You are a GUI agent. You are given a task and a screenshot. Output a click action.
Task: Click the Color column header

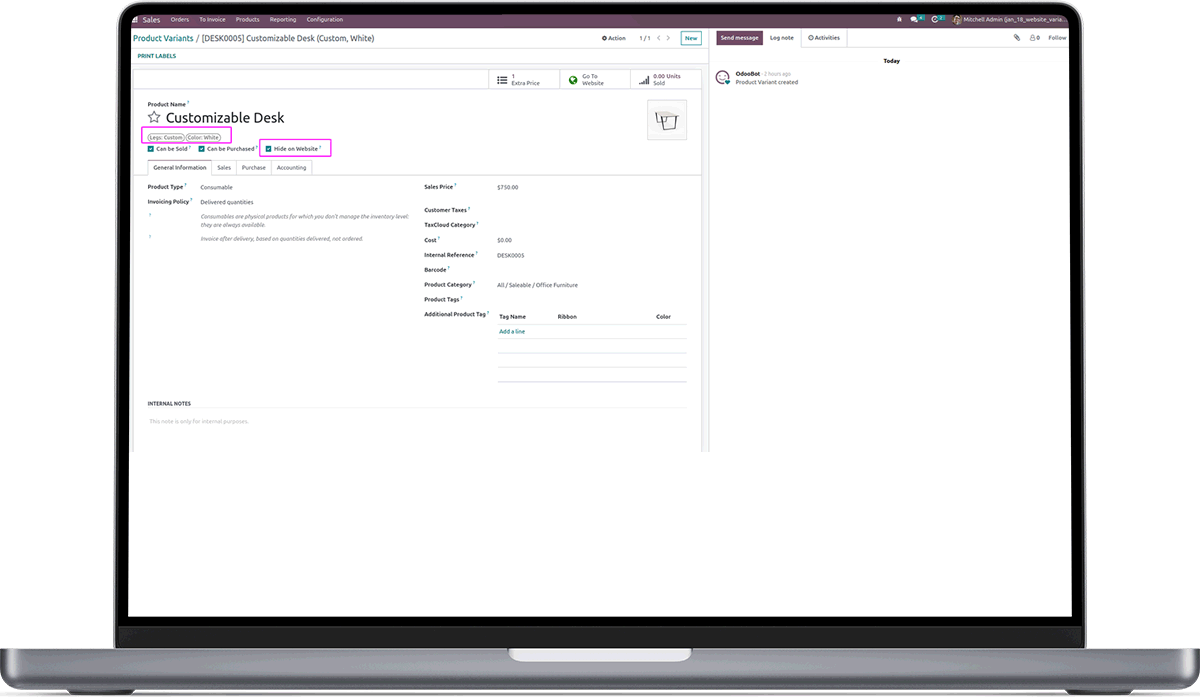[x=663, y=317]
